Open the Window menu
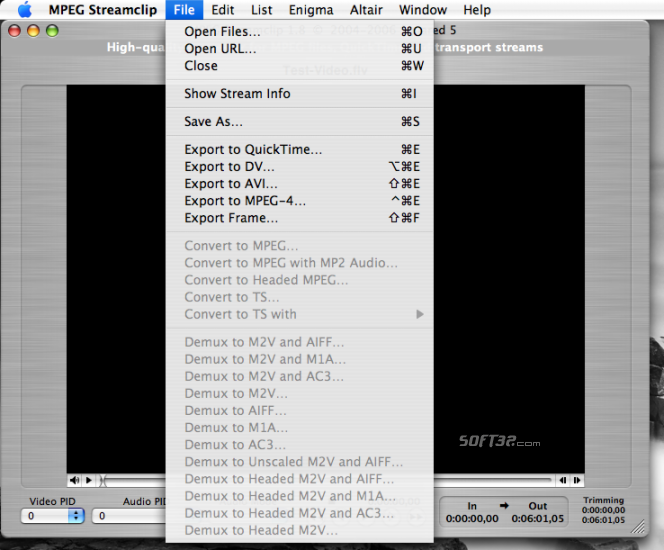The image size is (664, 550). coord(423,9)
